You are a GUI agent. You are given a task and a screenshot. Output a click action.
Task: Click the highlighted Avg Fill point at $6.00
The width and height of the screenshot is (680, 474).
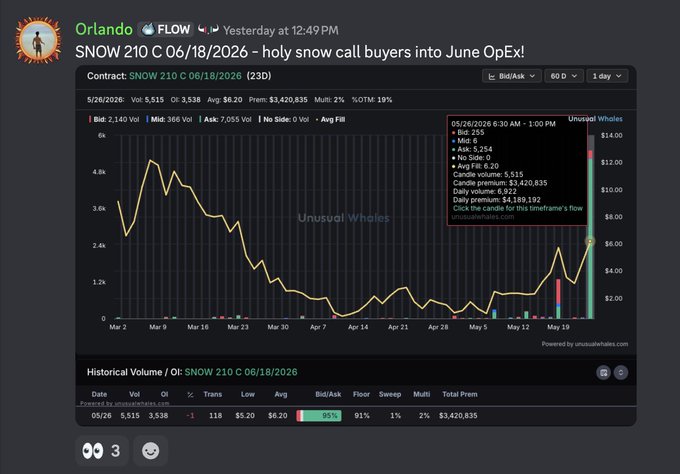coord(590,242)
